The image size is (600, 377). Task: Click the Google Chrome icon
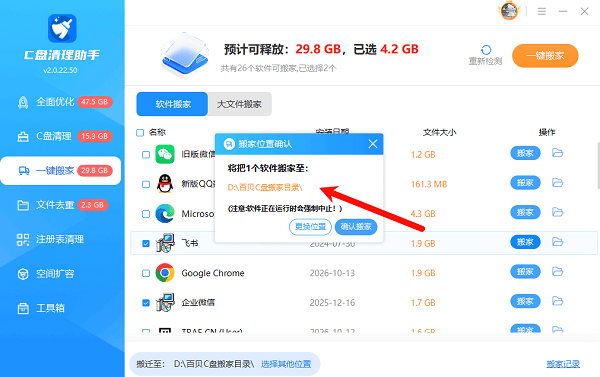pos(165,273)
